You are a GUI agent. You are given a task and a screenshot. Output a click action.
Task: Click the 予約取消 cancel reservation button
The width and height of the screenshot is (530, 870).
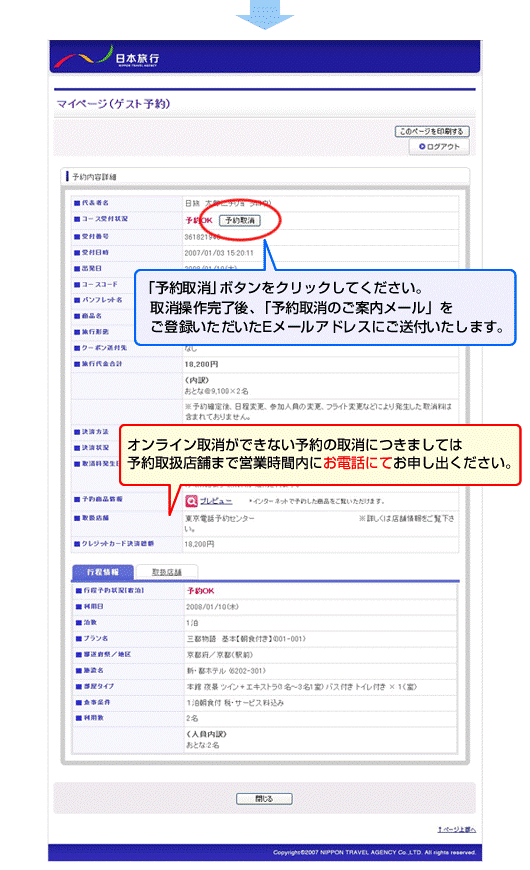click(x=240, y=220)
